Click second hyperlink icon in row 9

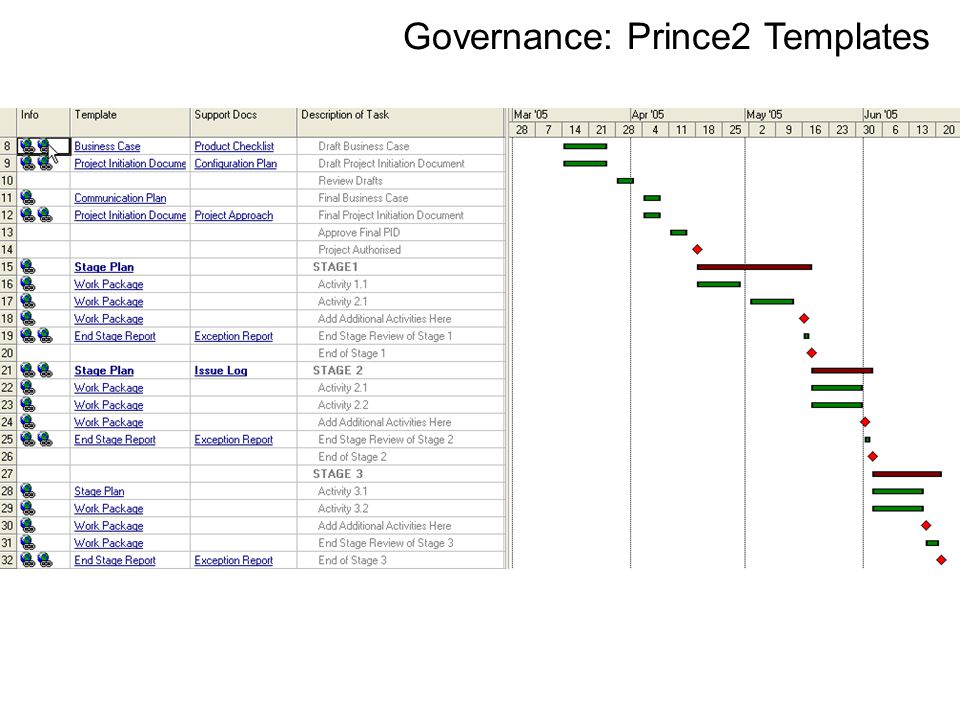[x=45, y=163]
